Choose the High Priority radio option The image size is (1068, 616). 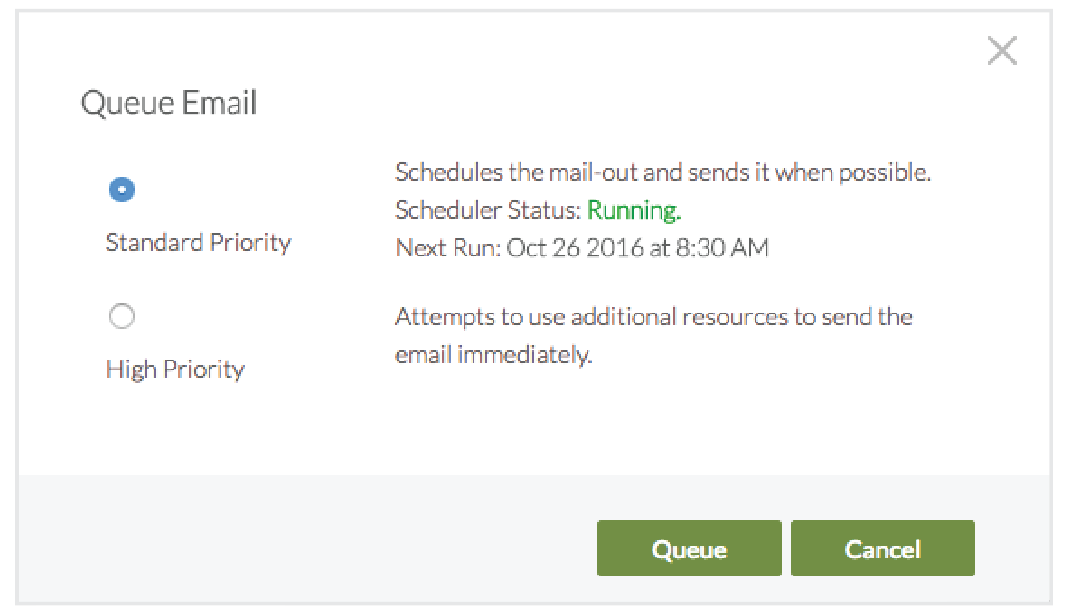pyautogui.click(x=121, y=317)
